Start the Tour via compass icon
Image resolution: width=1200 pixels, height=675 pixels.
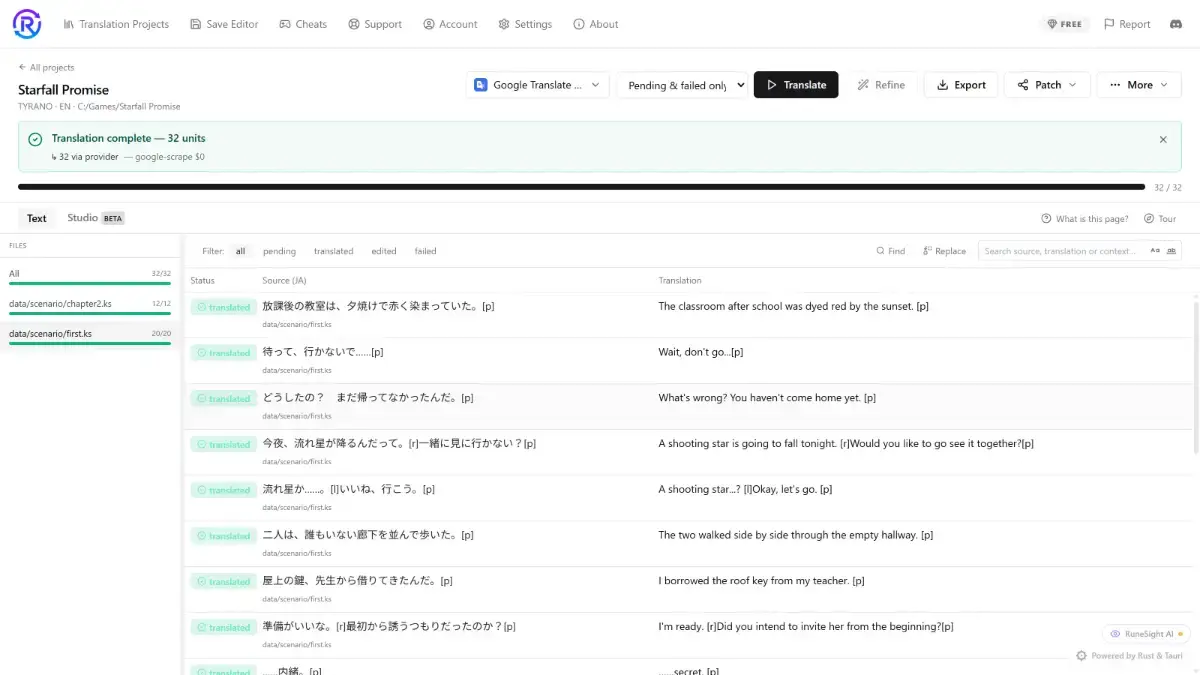pyautogui.click(x=1149, y=219)
